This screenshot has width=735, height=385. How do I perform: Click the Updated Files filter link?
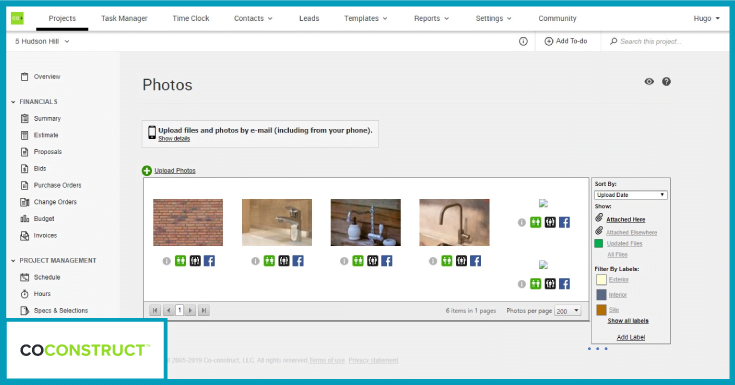(x=624, y=243)
